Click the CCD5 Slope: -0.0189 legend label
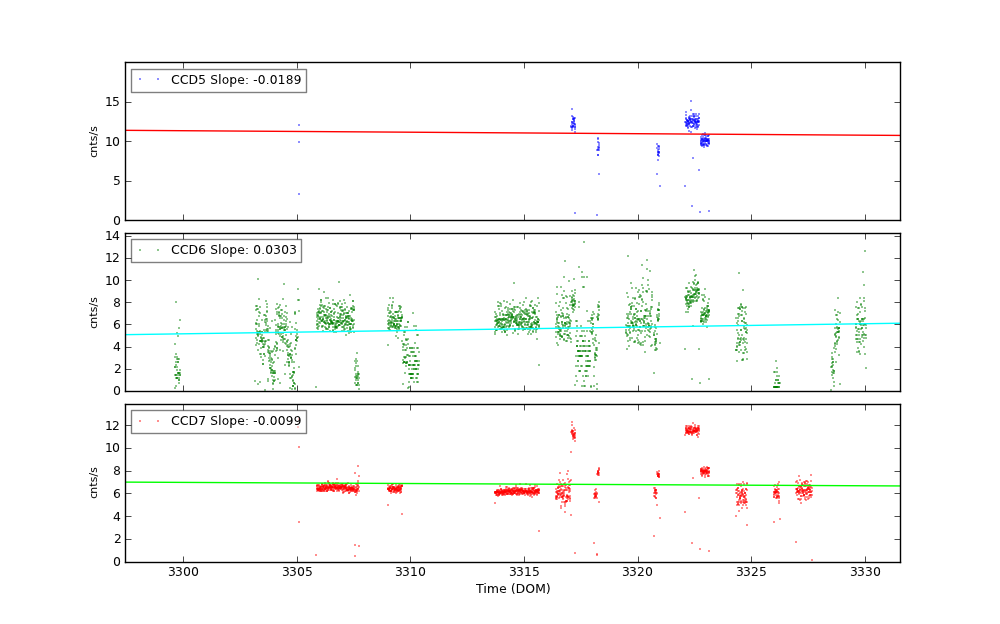1000x624 pixels. pyautogui.click(x=235, y=80)
